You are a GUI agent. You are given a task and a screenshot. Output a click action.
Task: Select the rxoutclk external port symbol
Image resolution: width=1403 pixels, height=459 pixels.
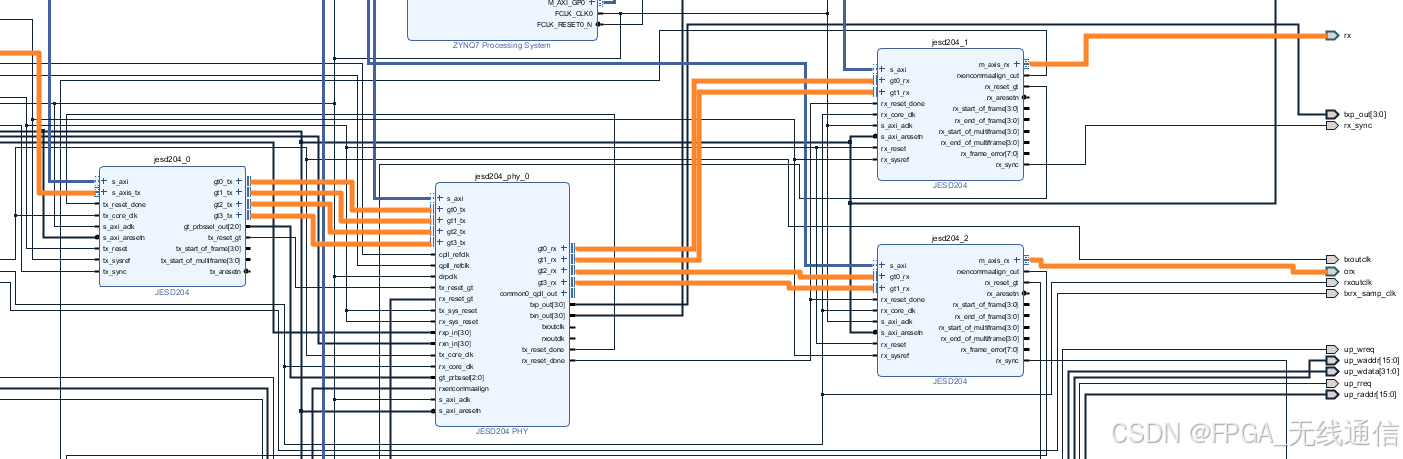pyautogui.click(x=1332, y=282)
